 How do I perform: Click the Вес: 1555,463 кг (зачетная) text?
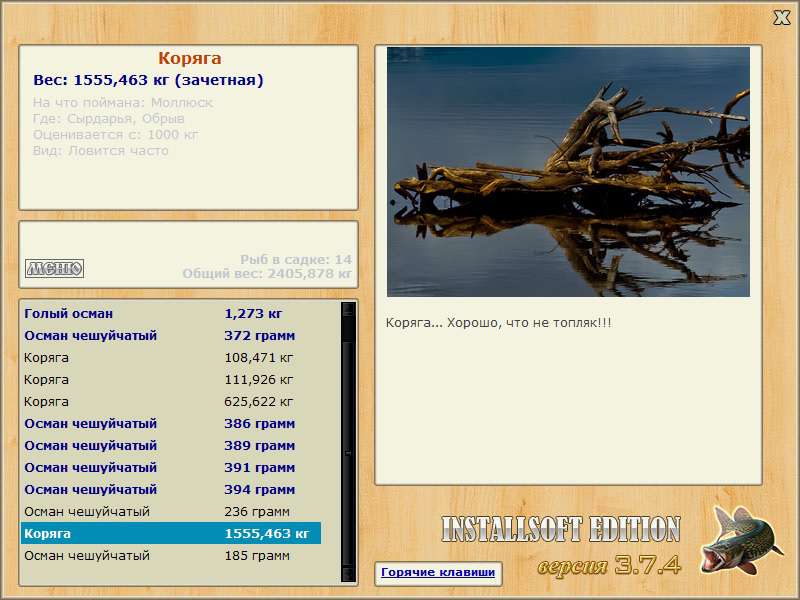pyautogui.click(x=148, y=80)
